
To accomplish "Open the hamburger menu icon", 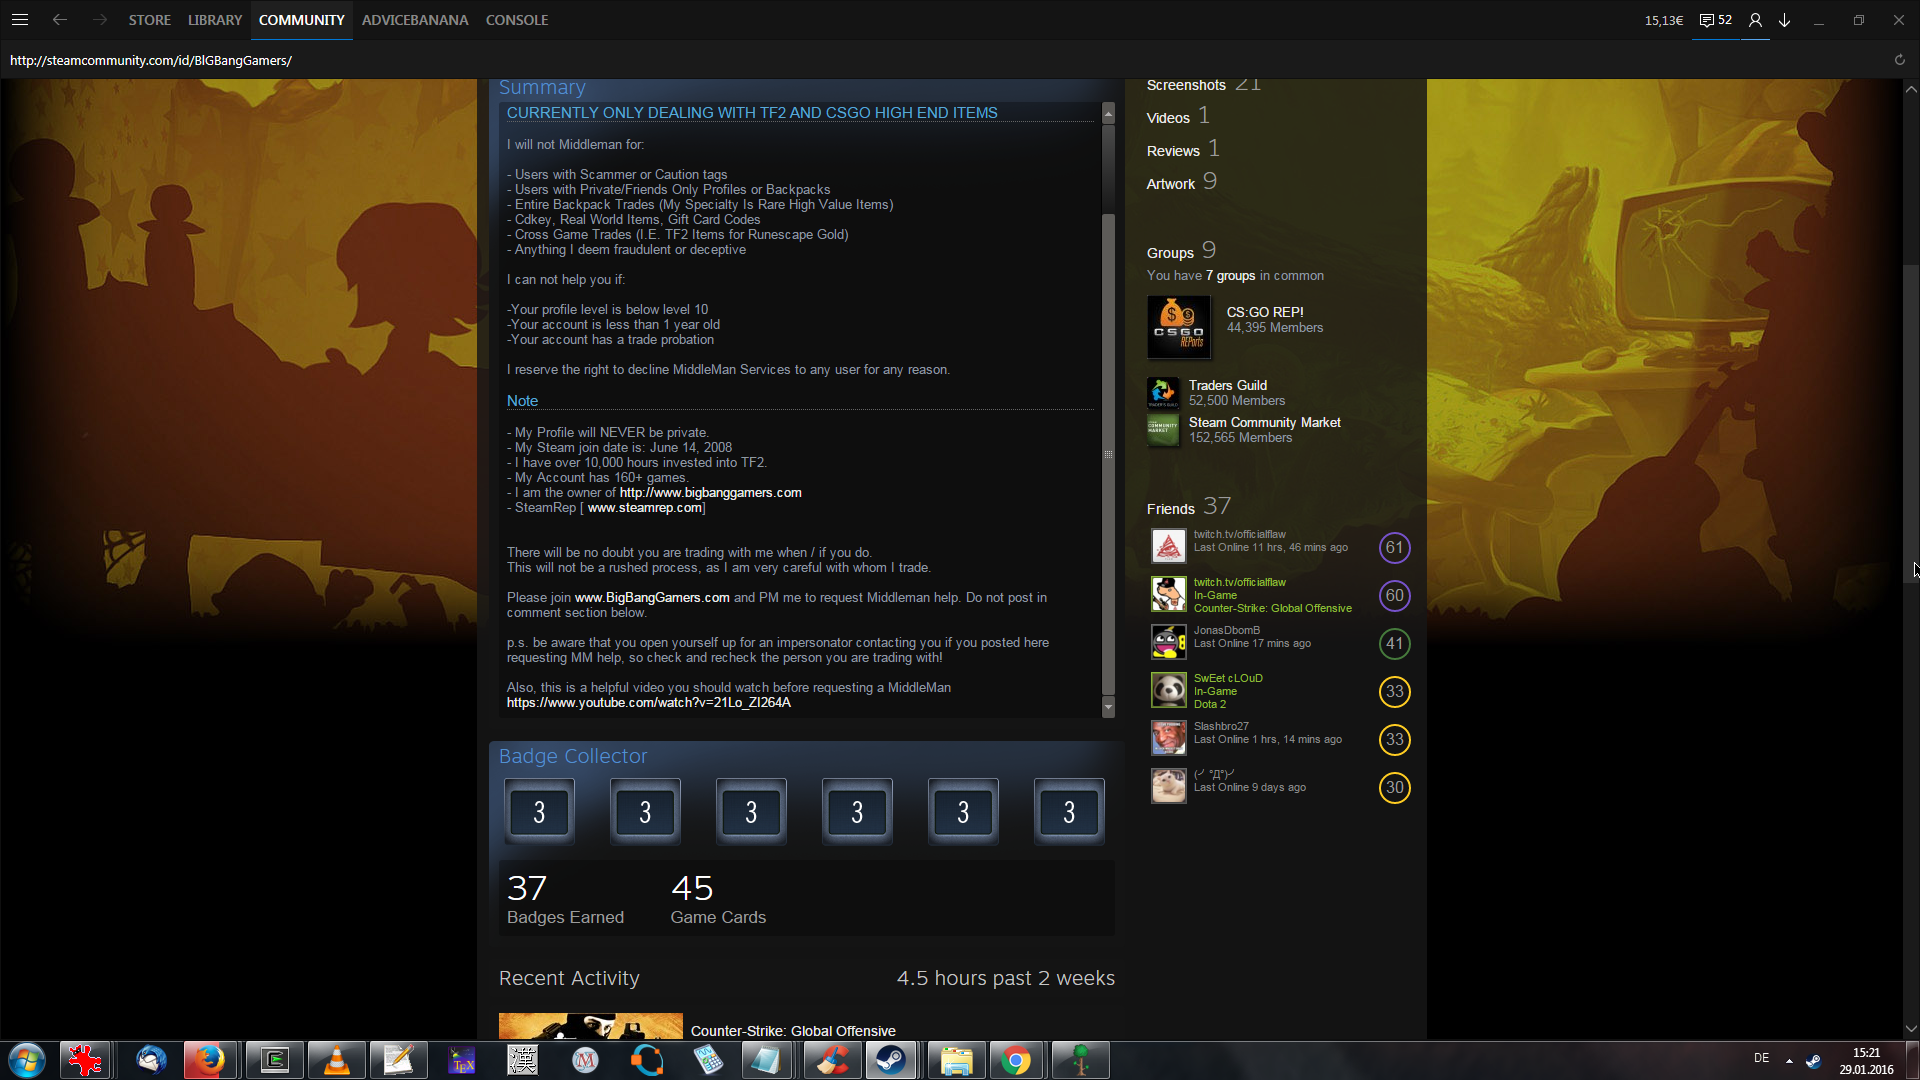I will tap(19, 20).
